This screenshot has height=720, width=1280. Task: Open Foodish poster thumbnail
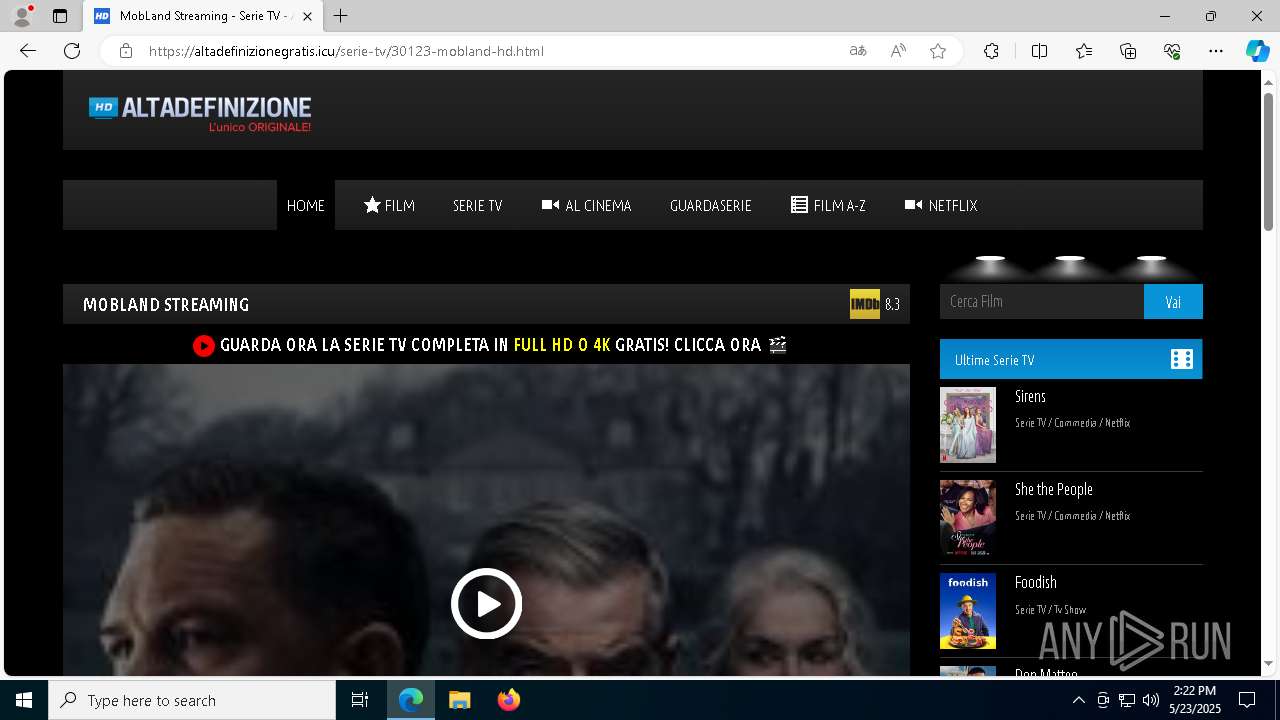pyautogui.click(x=967, y=611)
